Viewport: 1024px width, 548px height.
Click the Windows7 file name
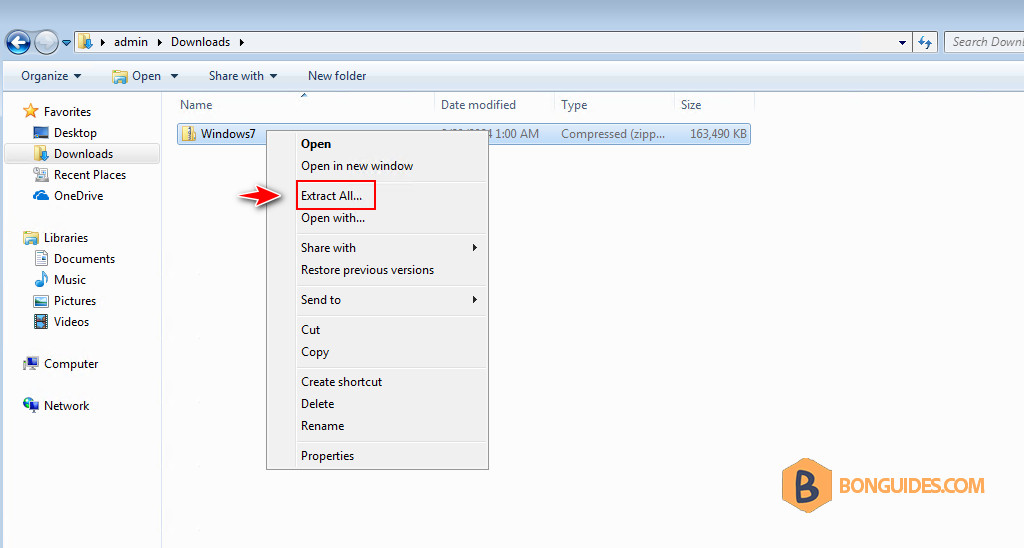click(228, 134)
